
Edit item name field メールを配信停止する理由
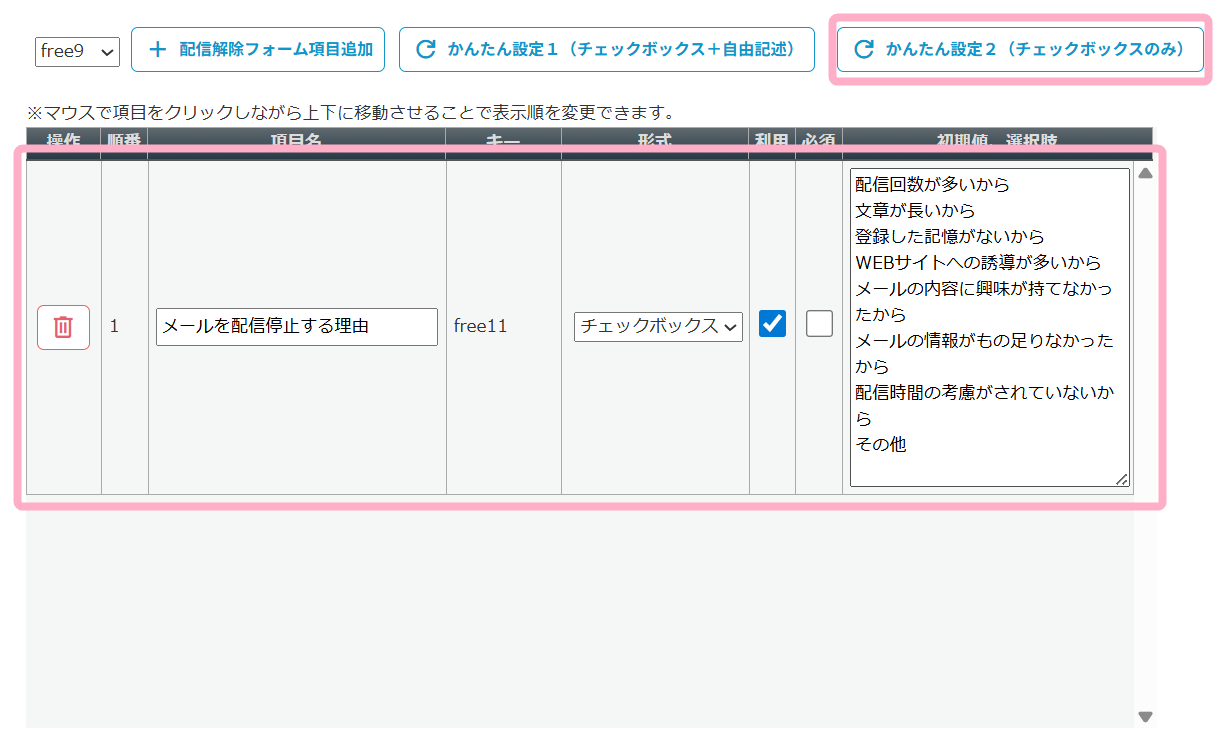297,326
